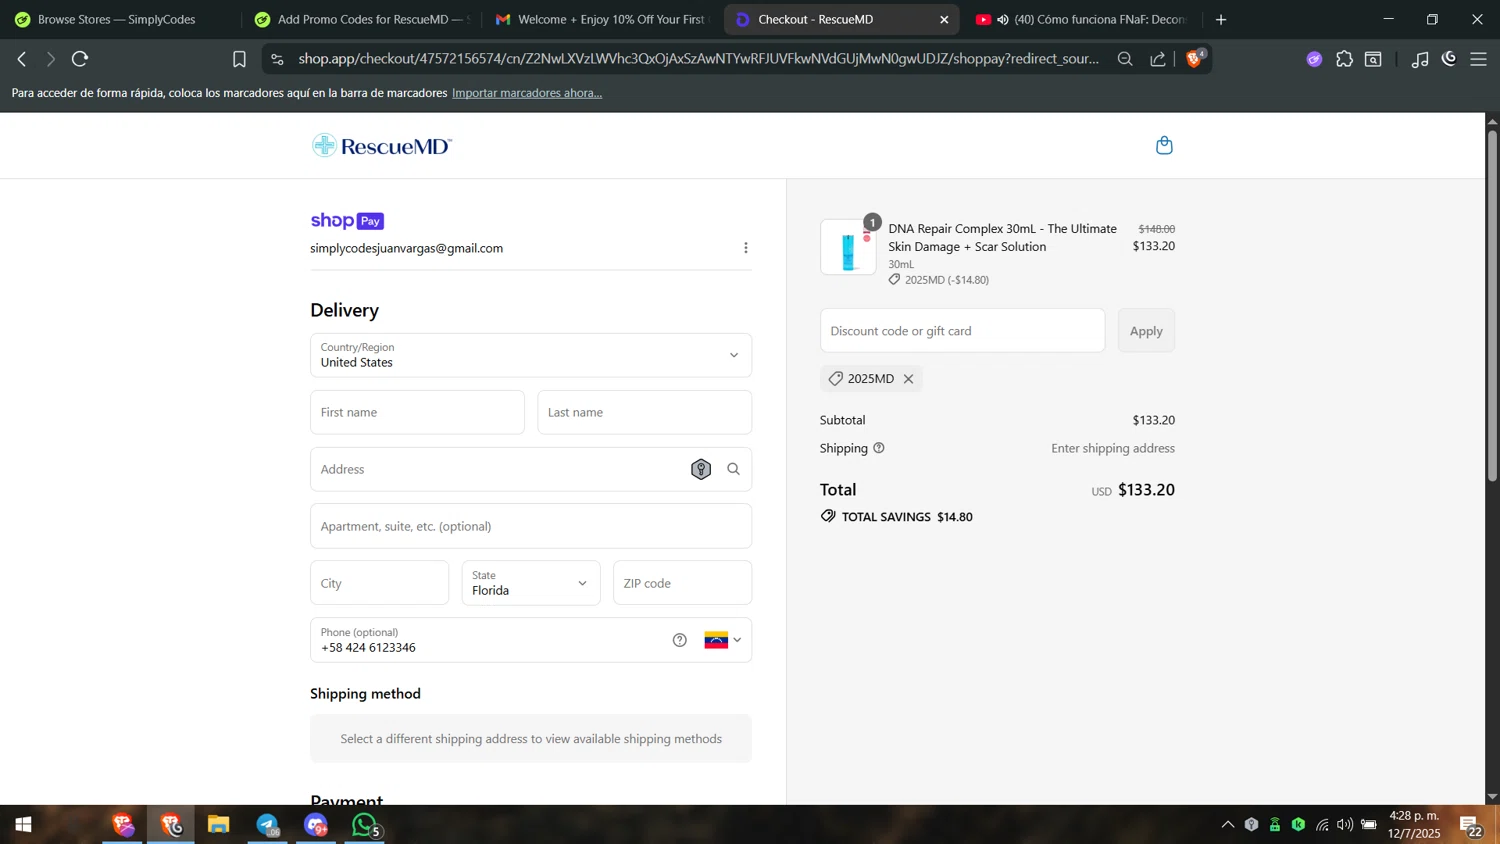The image size is (1500, 844).
Task: Expand the Country/Region dropdown
Action: coord(531,355)
